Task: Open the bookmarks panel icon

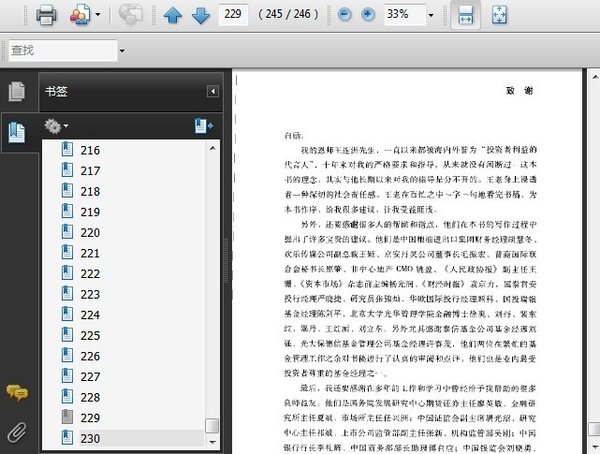Action: (16, 132)
